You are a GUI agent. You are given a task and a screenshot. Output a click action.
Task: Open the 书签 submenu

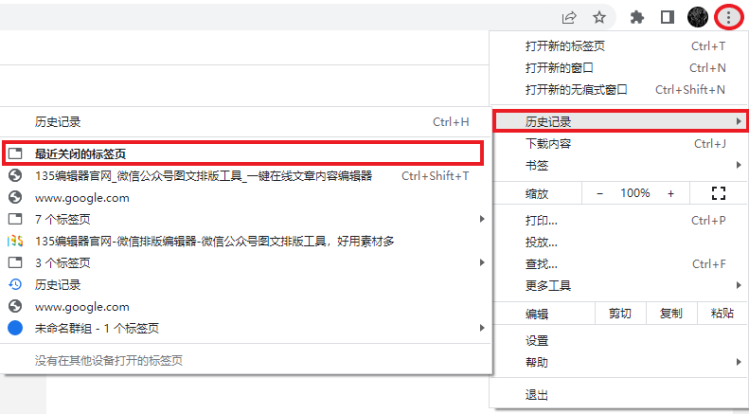(619, 165)
